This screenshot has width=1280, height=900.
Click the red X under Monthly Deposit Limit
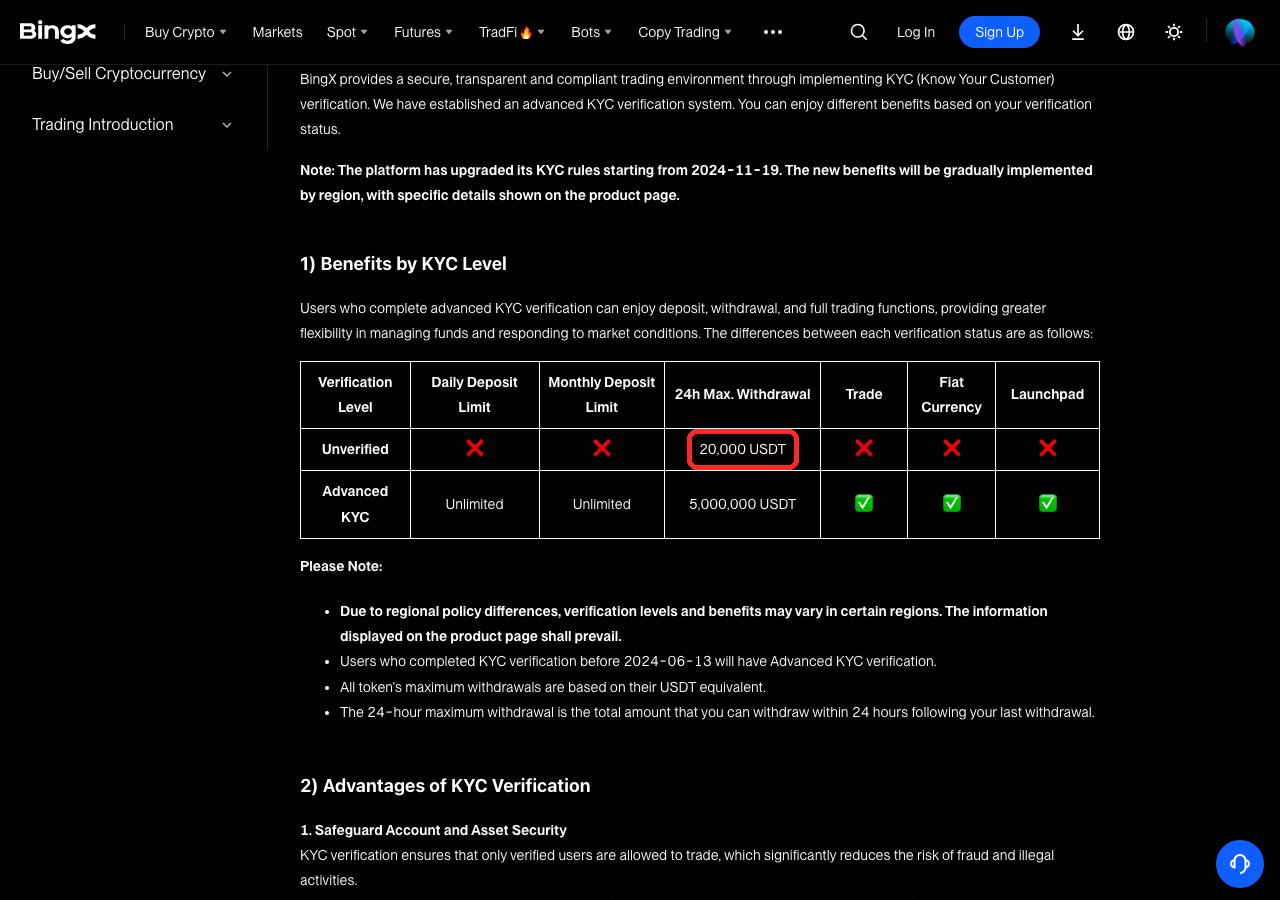pos(602,448)
